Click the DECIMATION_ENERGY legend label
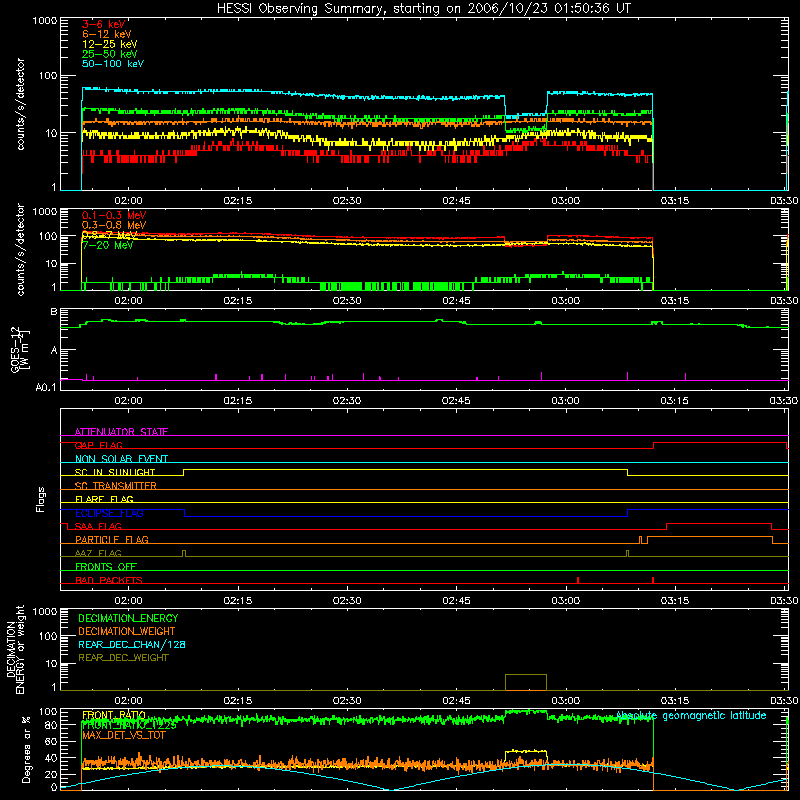Image resolution: width=800 pixels, height=800 pixels. (x=128, y=618)
